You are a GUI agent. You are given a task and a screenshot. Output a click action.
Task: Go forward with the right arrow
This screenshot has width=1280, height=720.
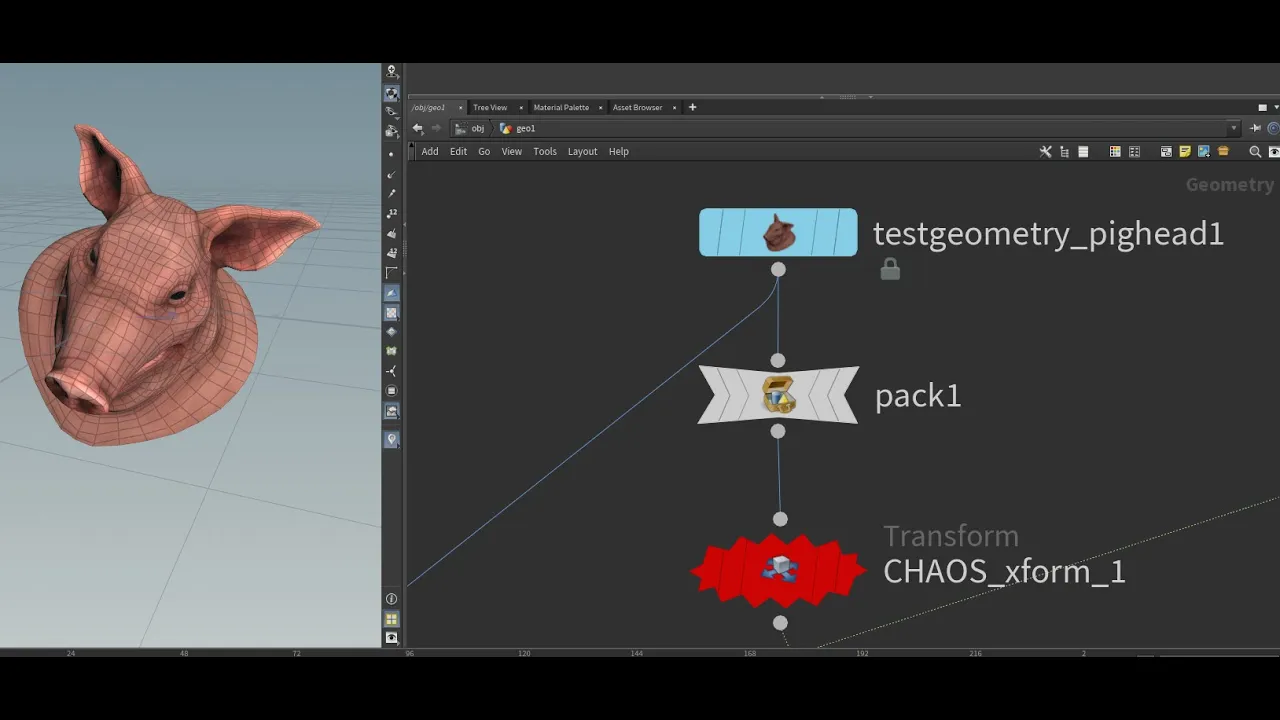[436, 128]
